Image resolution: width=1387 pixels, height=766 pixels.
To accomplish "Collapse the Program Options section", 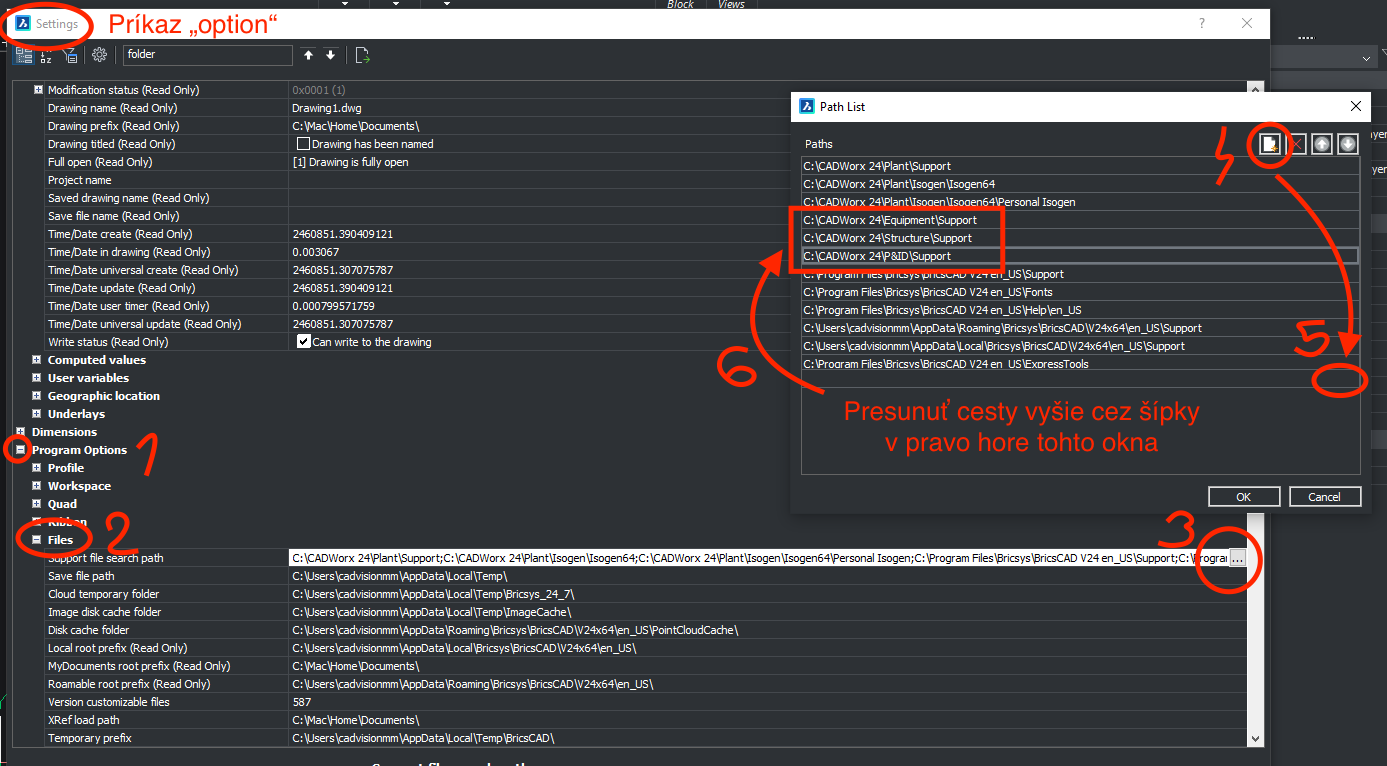I will (21, 450).
